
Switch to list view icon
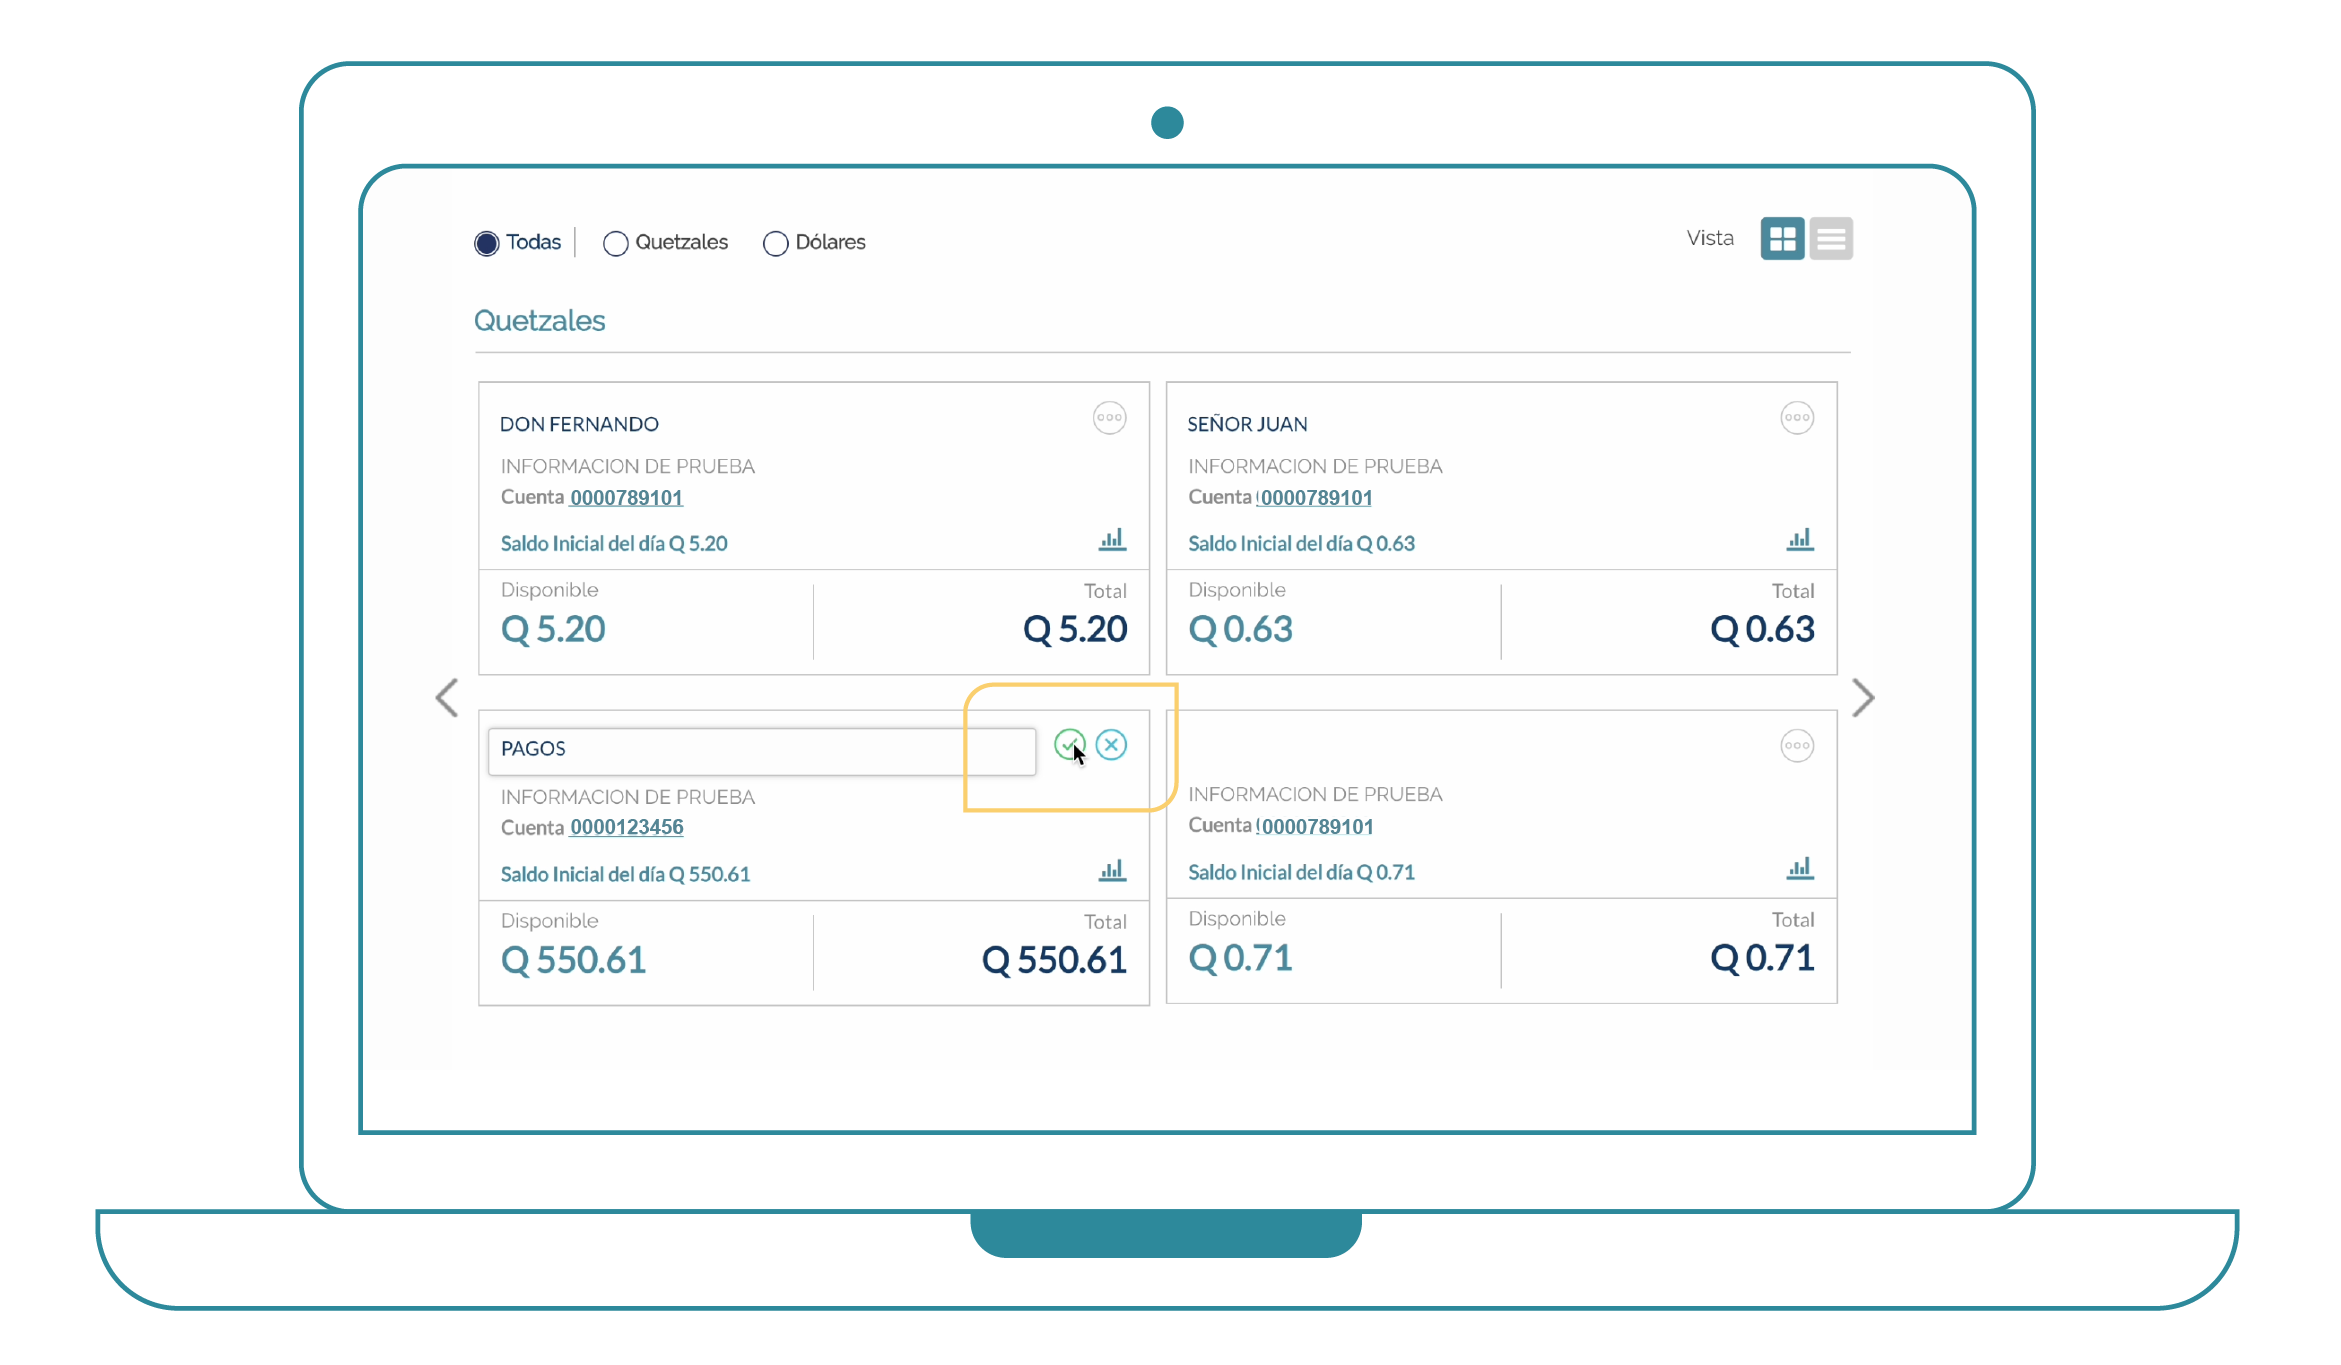click(1830, 239)
